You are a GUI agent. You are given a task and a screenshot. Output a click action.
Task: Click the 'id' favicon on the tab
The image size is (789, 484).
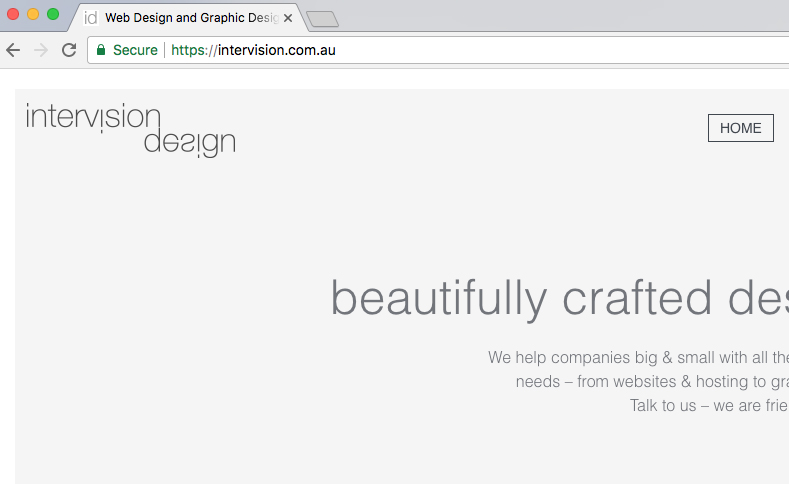pos(91,18)
